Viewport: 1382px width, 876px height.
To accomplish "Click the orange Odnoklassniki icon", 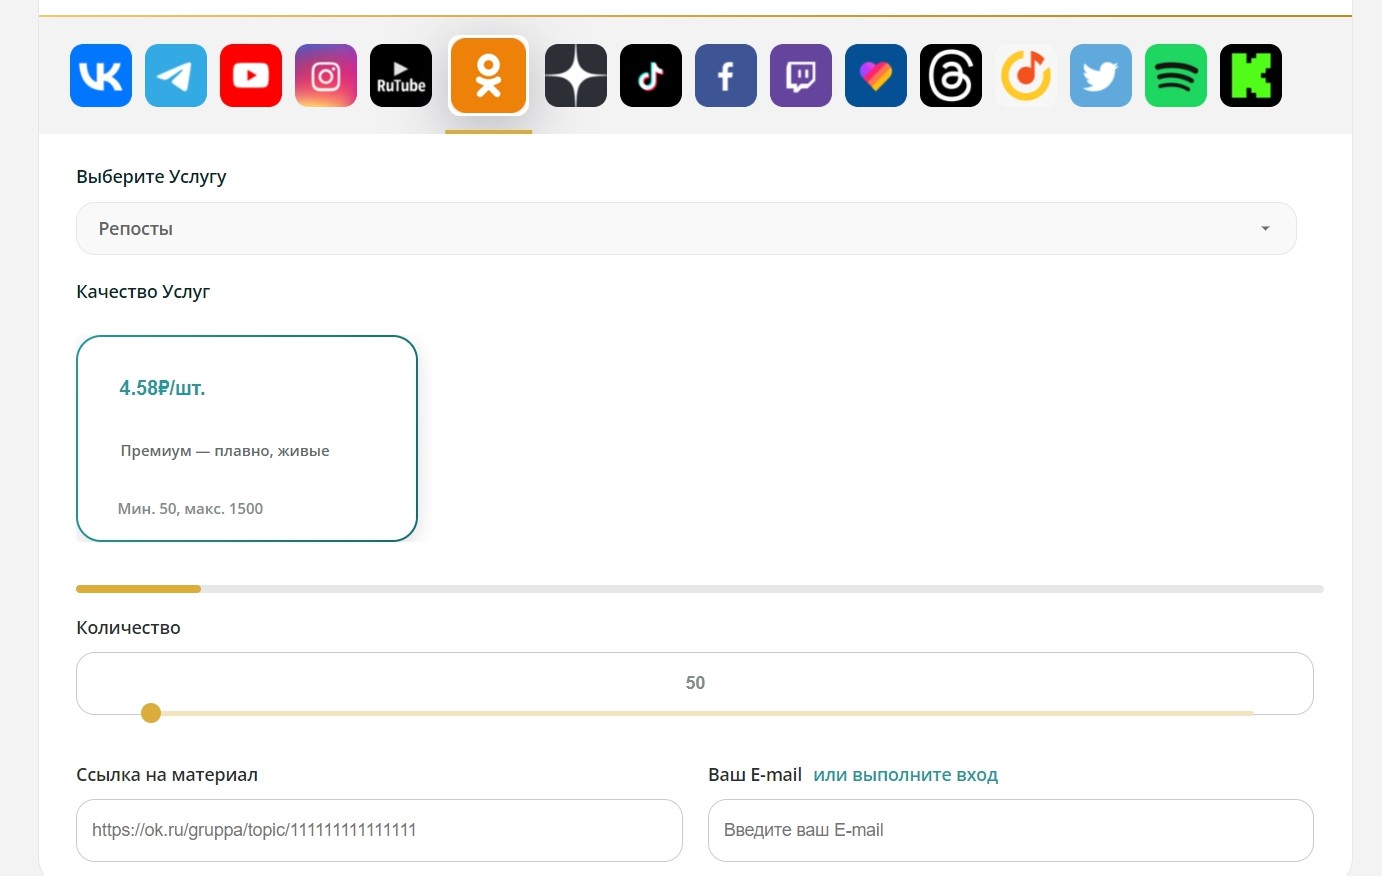I will coord(488,75).
